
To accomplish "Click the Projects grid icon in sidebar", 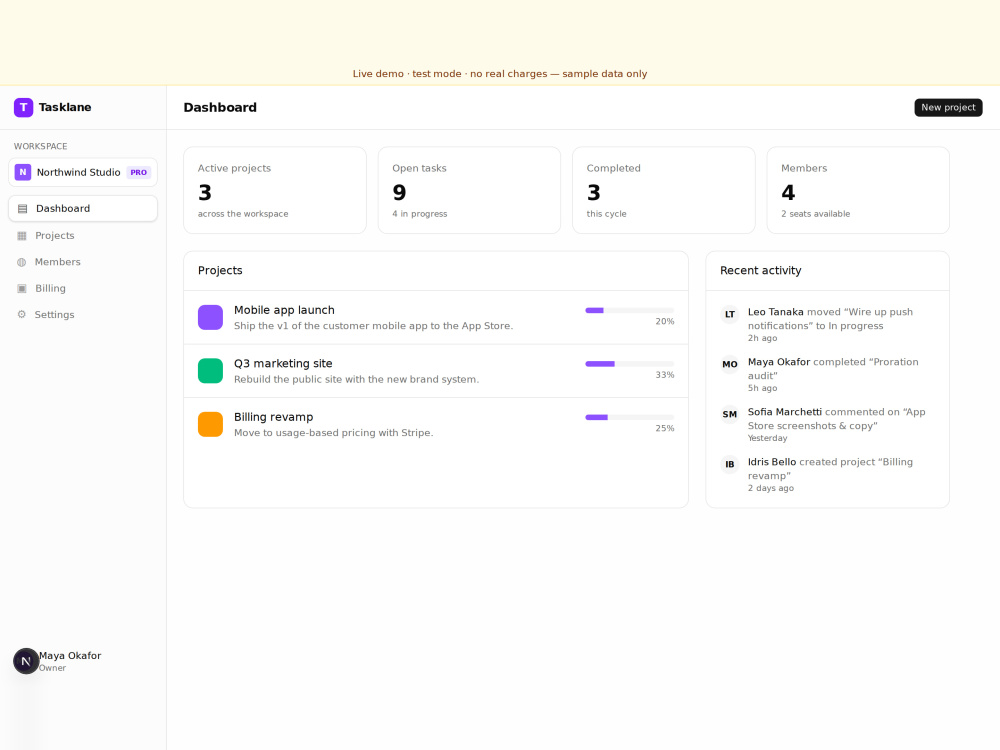I will coord(22,235).
